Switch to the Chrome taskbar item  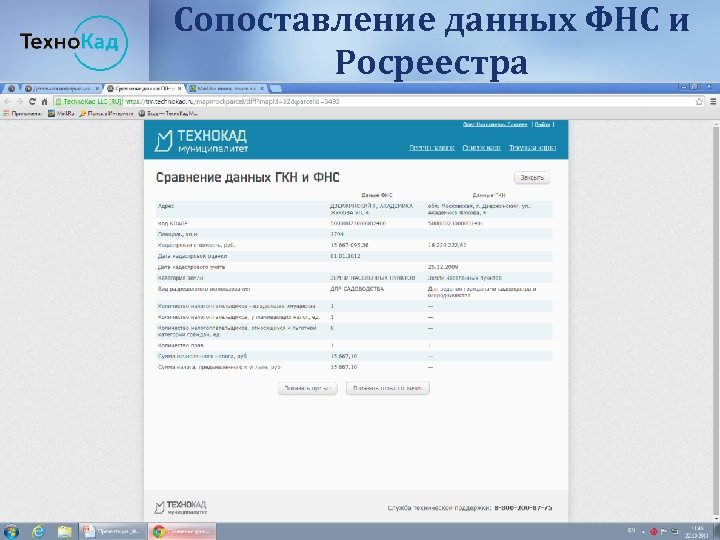pyautogui.click(x=182, y=531)
